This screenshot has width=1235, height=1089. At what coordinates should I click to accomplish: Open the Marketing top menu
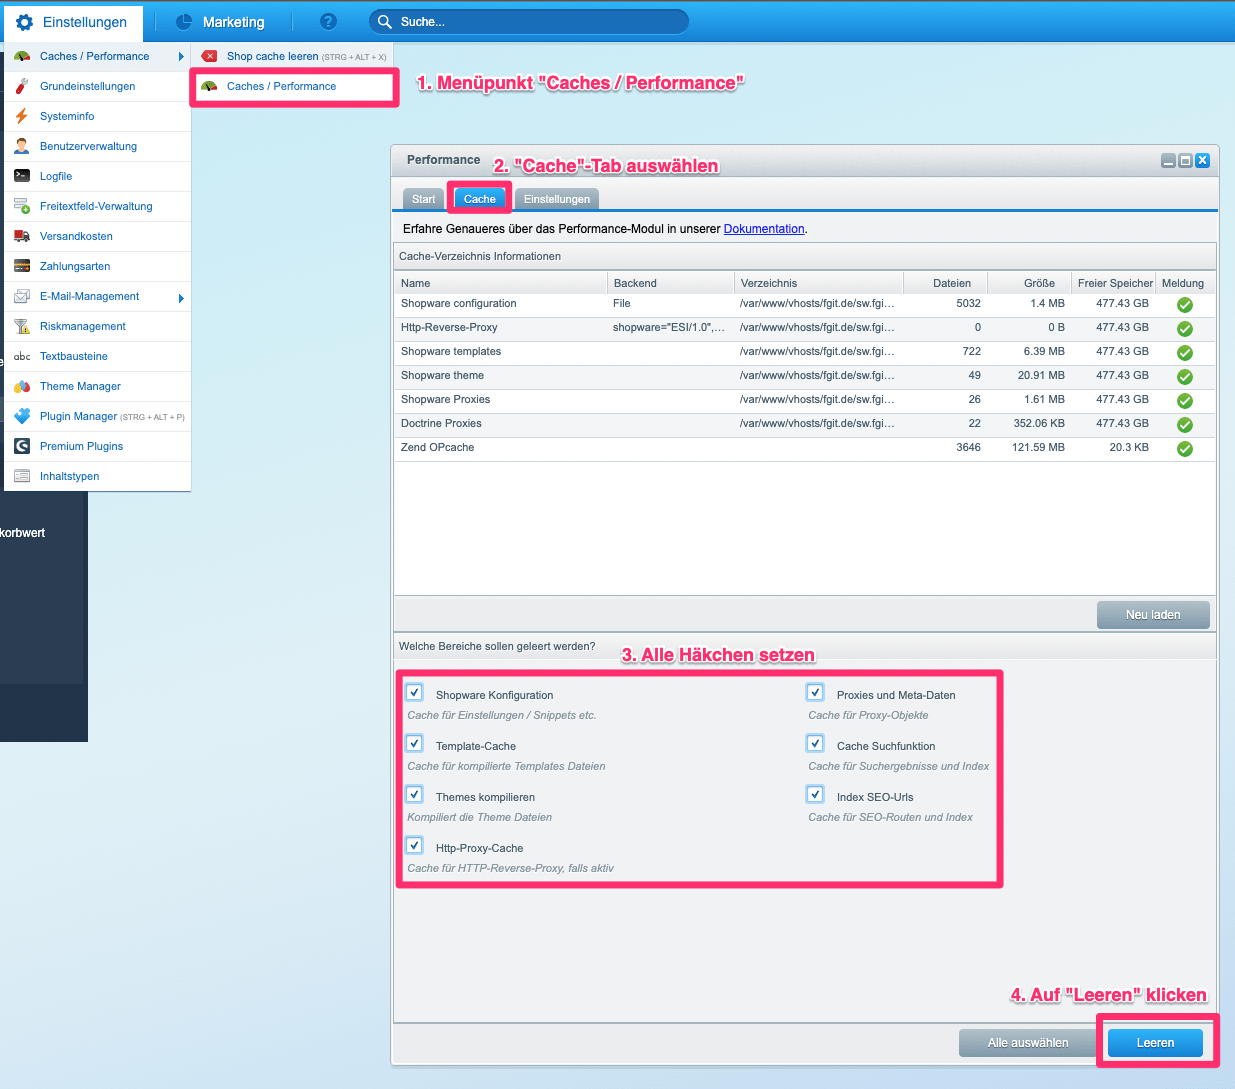pos(220,22)
